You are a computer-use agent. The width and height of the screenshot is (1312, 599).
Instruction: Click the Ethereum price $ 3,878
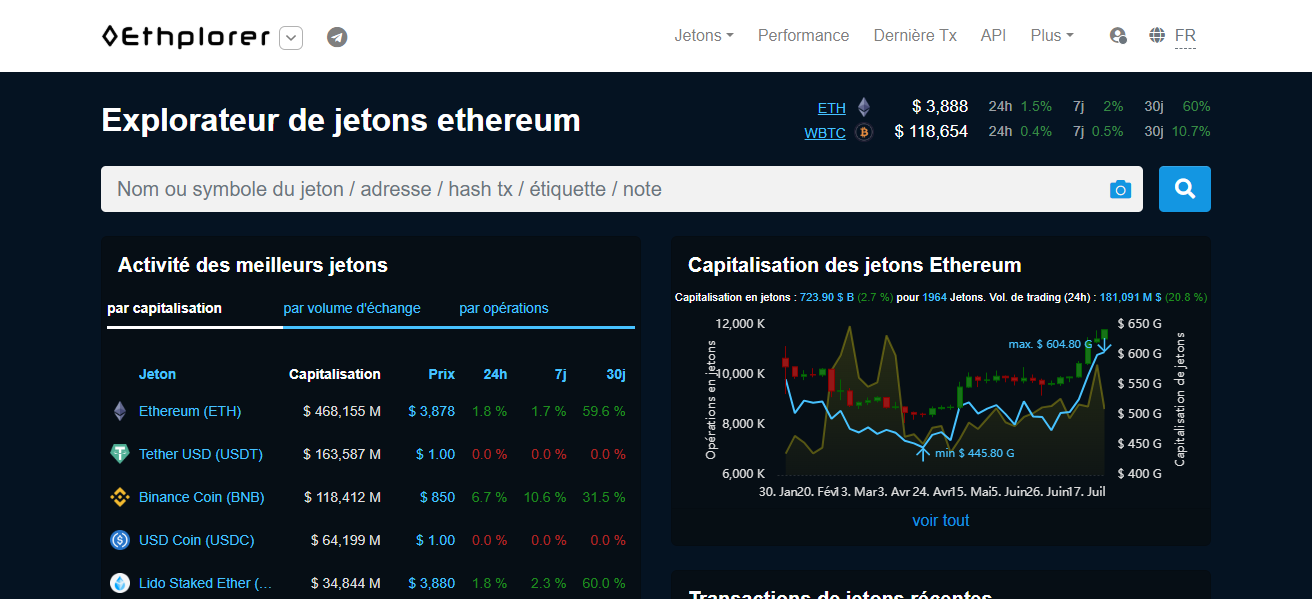pyautogui.click(x=432, y=411)
